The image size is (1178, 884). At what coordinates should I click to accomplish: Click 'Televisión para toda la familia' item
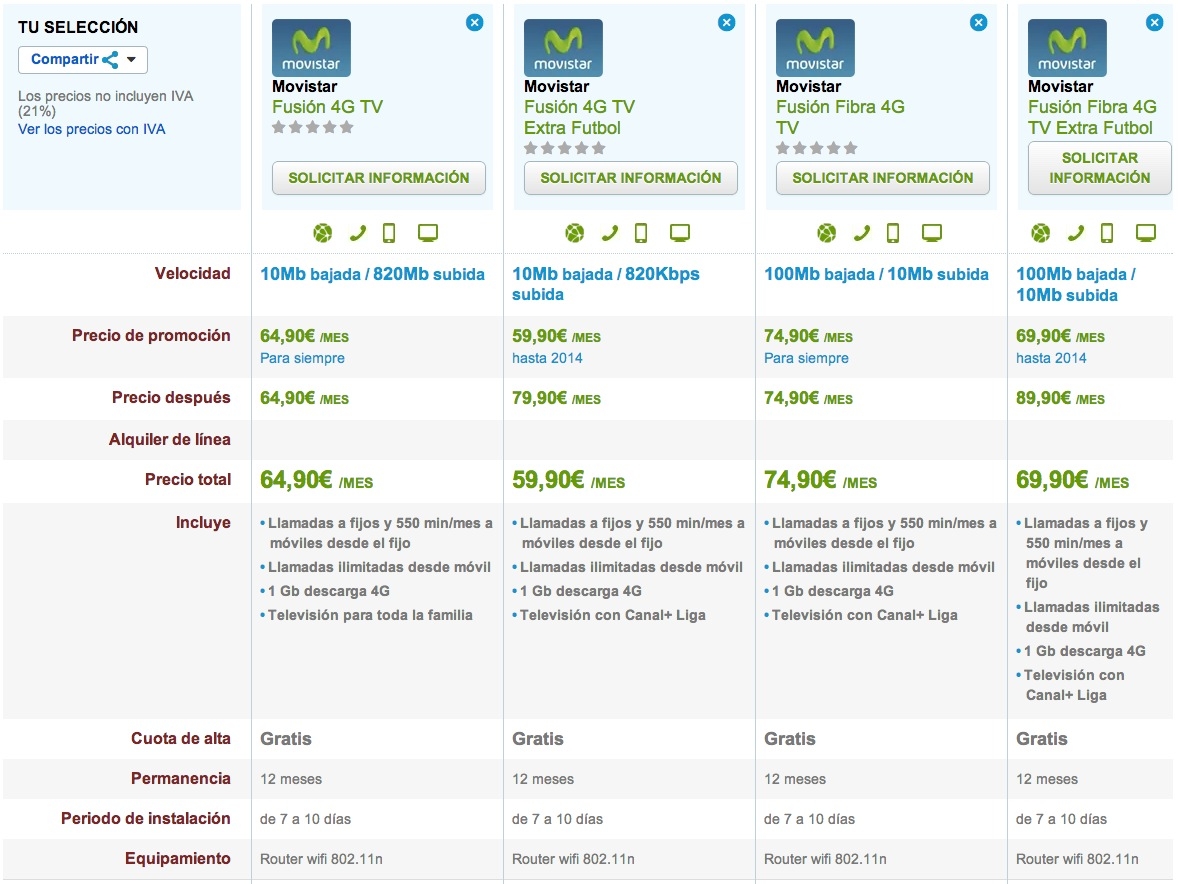[x=370, y=615]
